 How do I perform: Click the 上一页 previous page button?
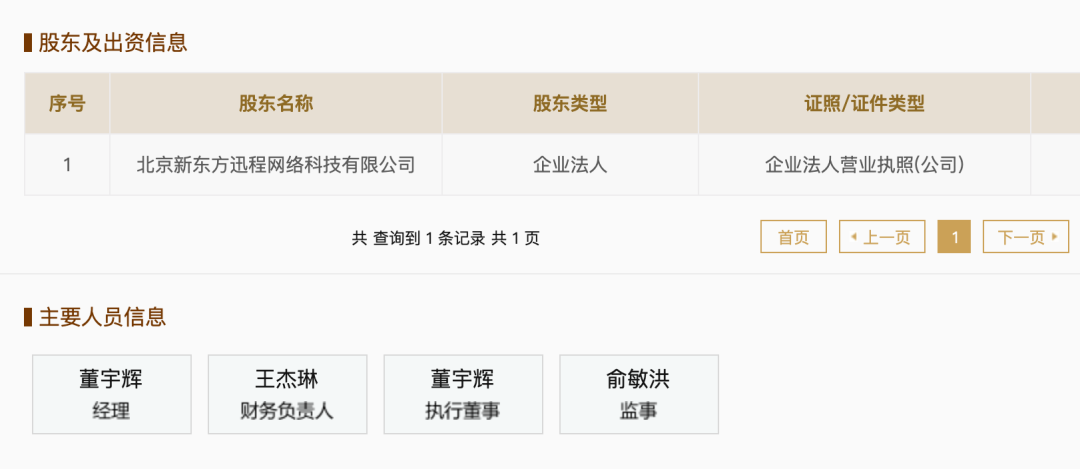coord(881,237)
